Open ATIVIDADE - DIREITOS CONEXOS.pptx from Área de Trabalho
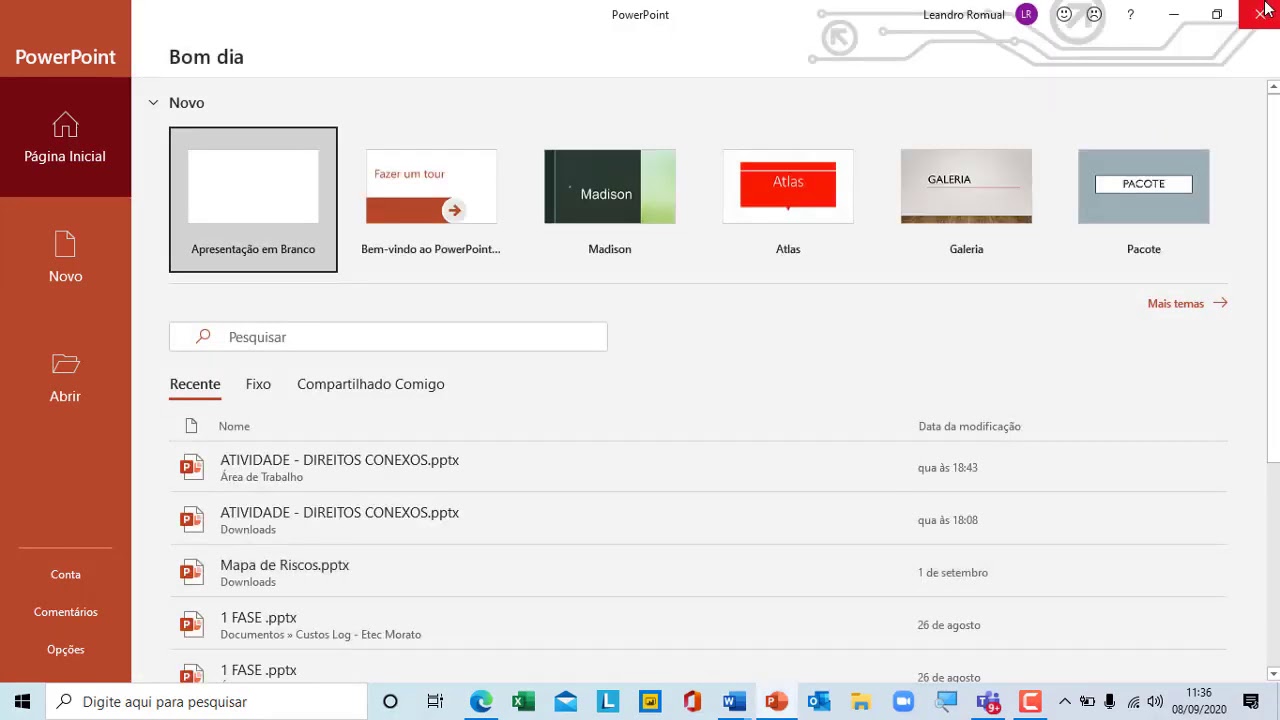1280x720 pixels. pyautogui.click(x=698, y=467)
